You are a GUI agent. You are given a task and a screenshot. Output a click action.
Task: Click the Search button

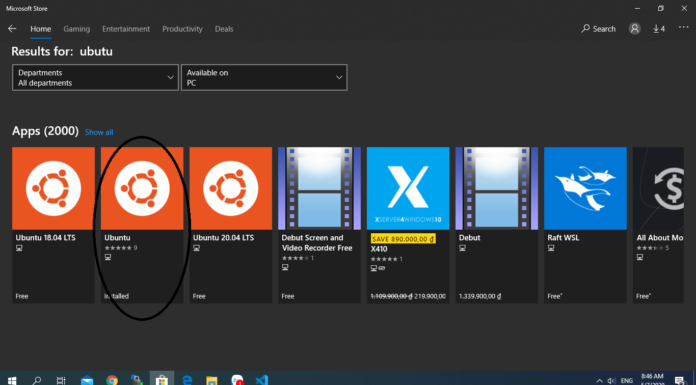(x=598, y=29)
